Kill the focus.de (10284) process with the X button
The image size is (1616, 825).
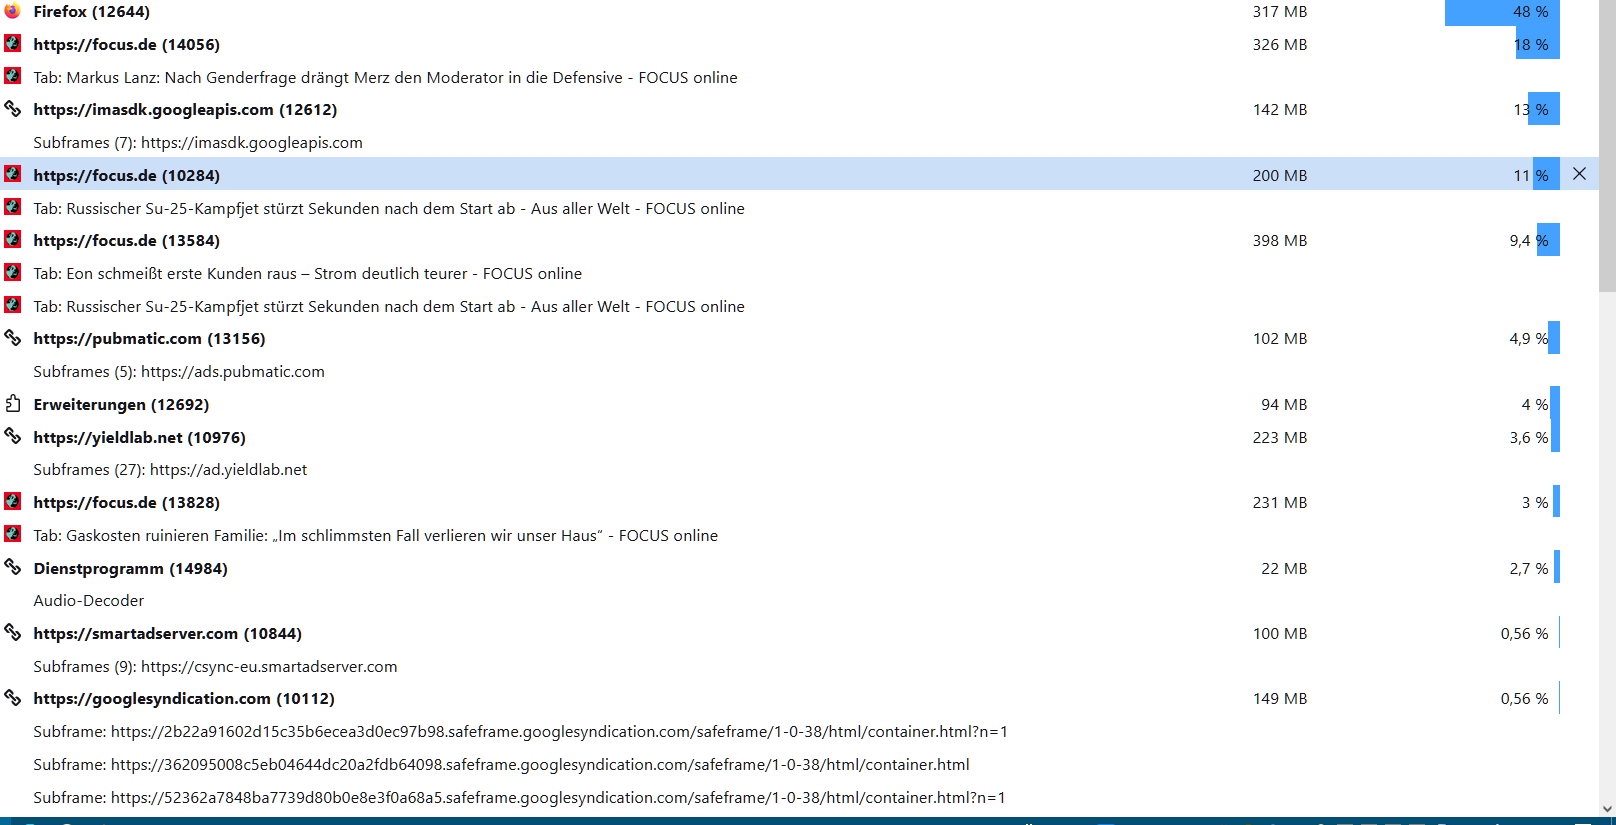(1579, 174)
